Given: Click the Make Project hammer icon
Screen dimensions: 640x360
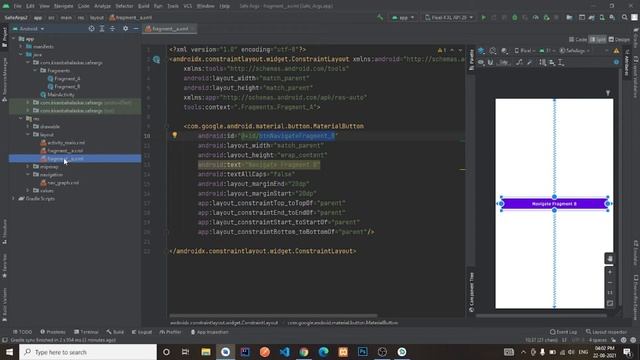Looking at the screenshot, I should click(380, 18).
